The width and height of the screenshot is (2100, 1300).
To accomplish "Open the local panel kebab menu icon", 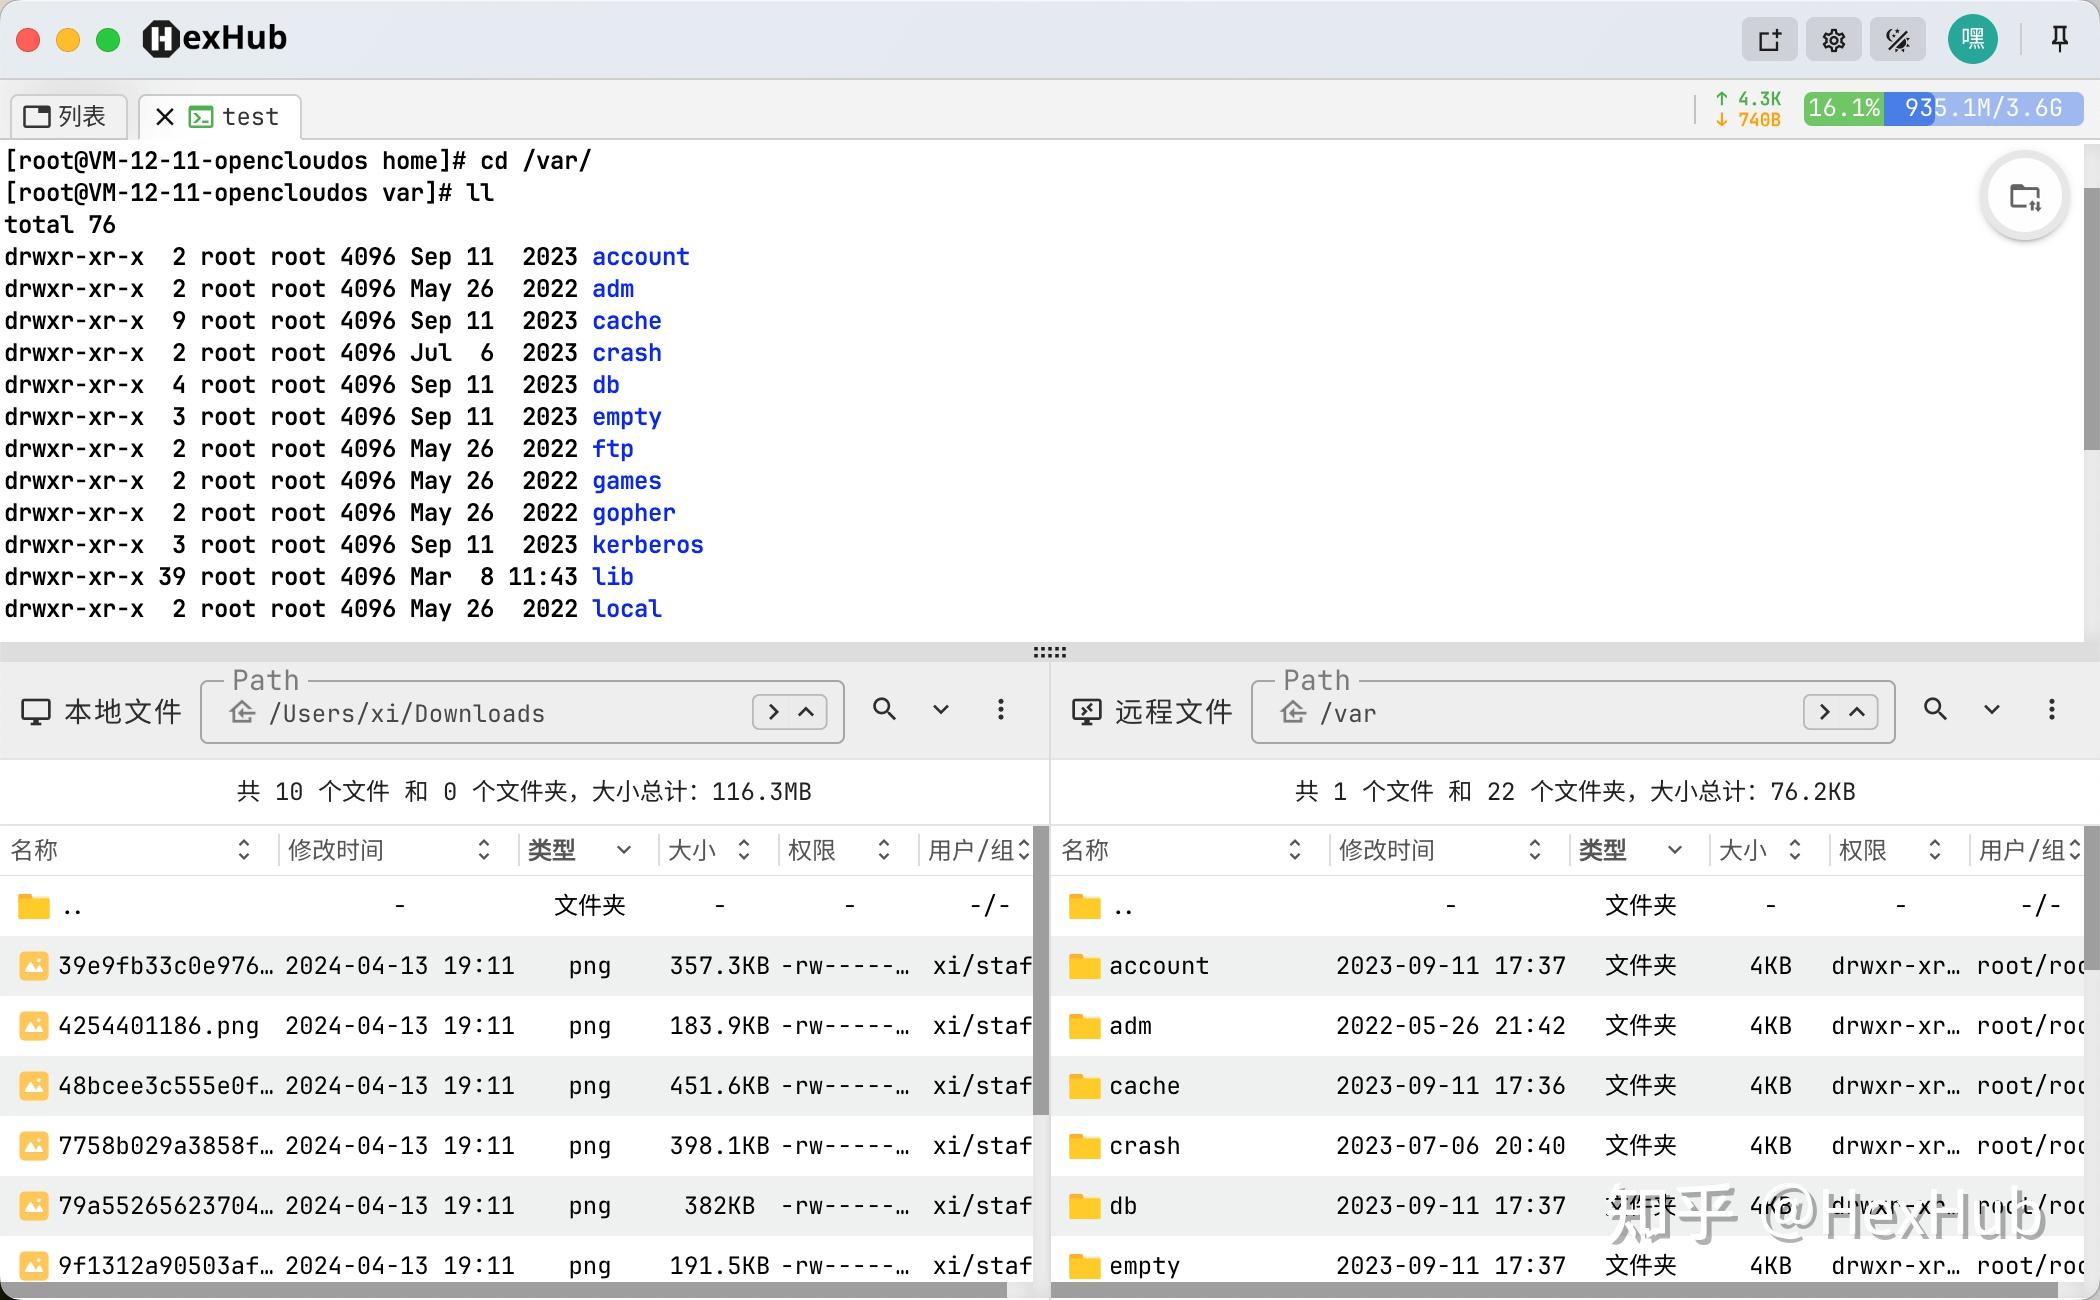I will (x=1001, y=710).
